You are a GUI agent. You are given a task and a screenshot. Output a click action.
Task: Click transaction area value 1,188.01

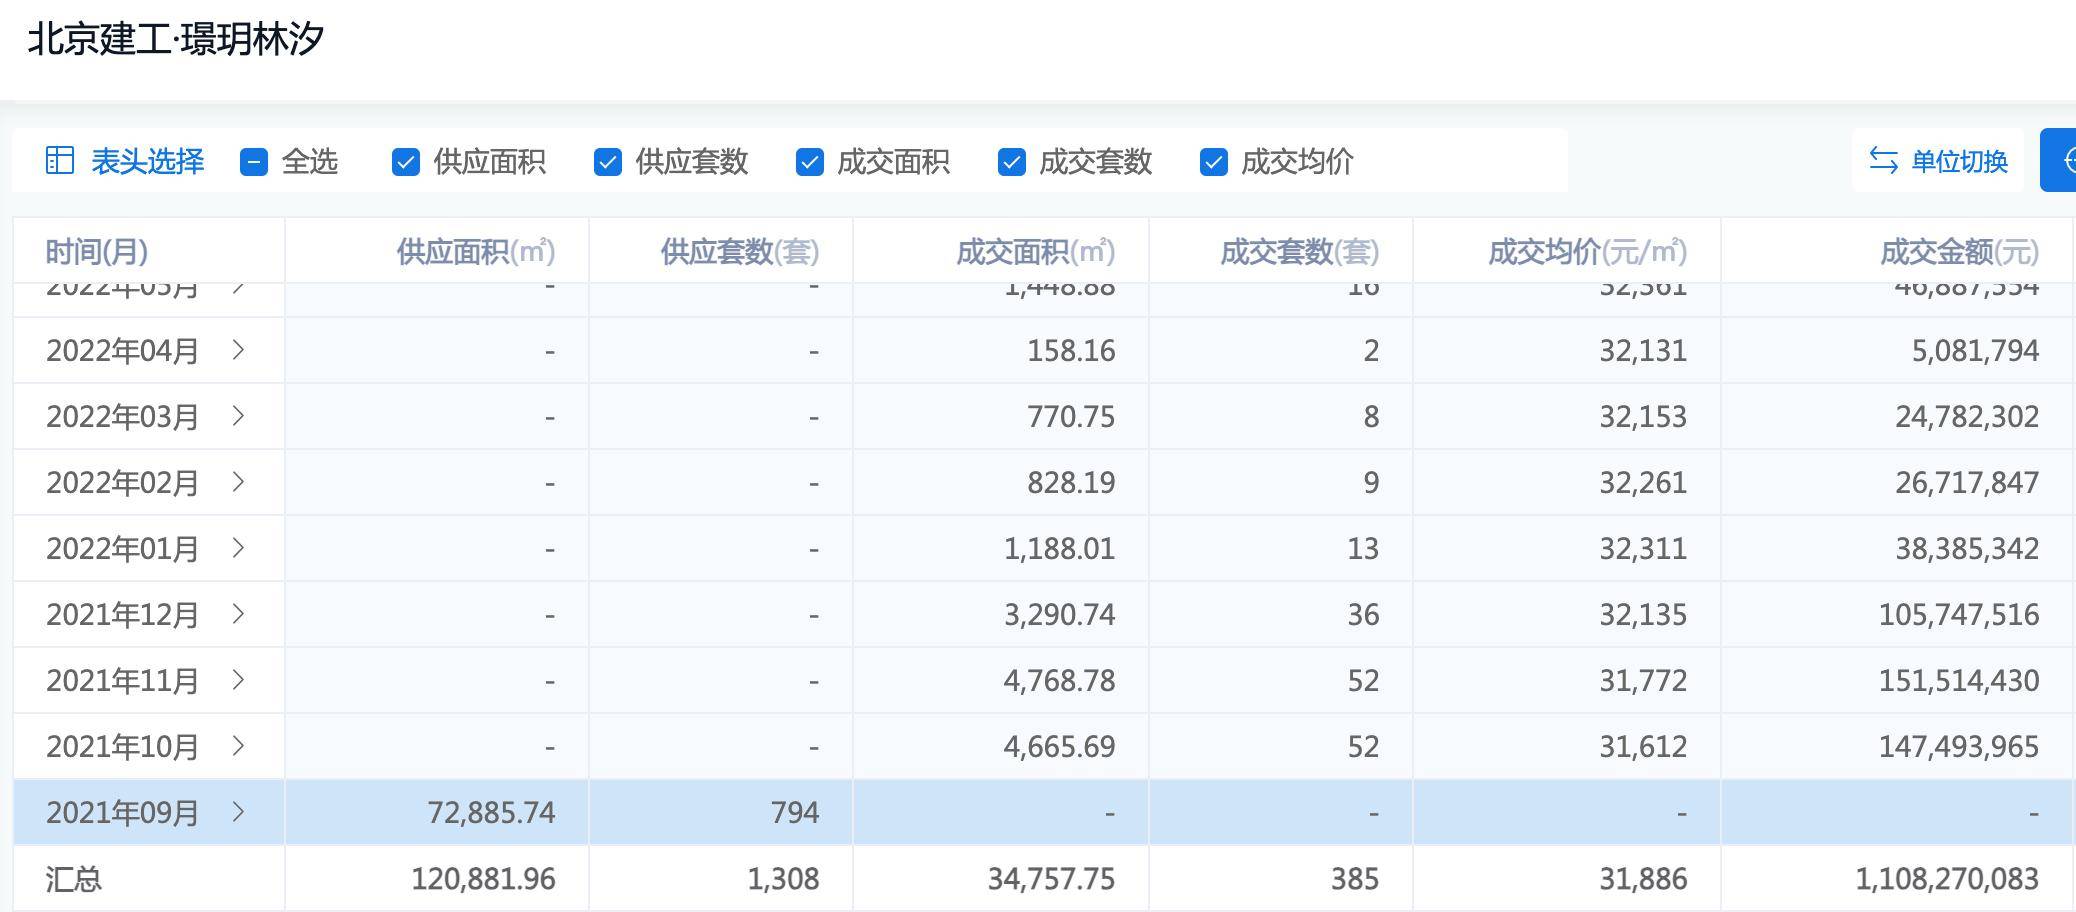click(x=1059, y=548)
